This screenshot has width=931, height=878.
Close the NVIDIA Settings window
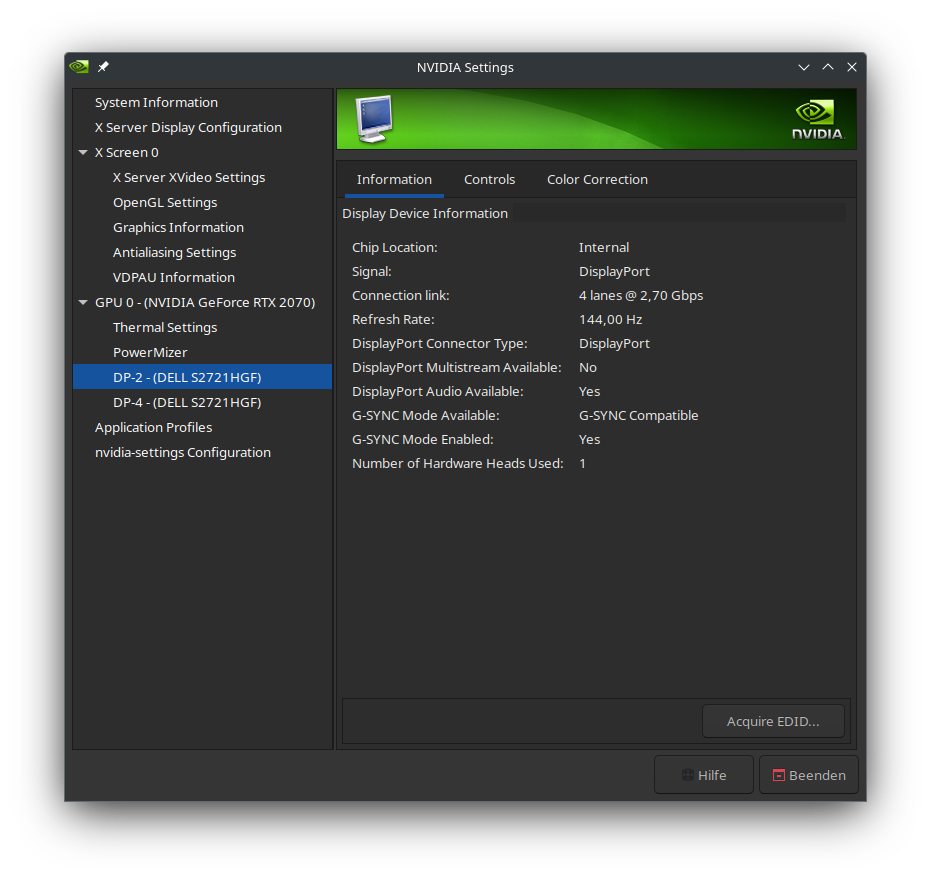[851, 67]
